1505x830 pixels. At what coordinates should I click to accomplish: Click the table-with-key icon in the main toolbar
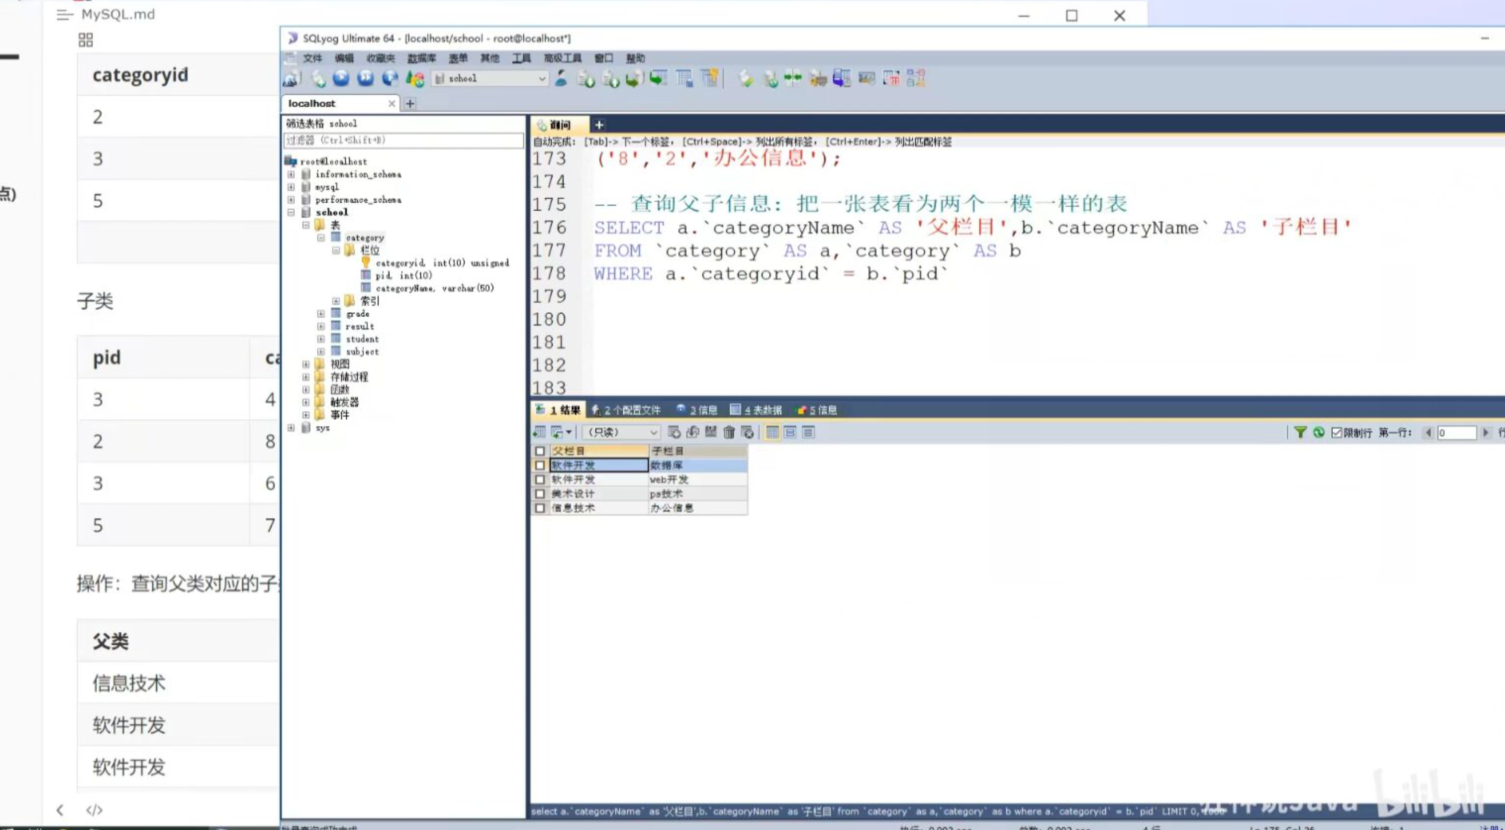709,79
